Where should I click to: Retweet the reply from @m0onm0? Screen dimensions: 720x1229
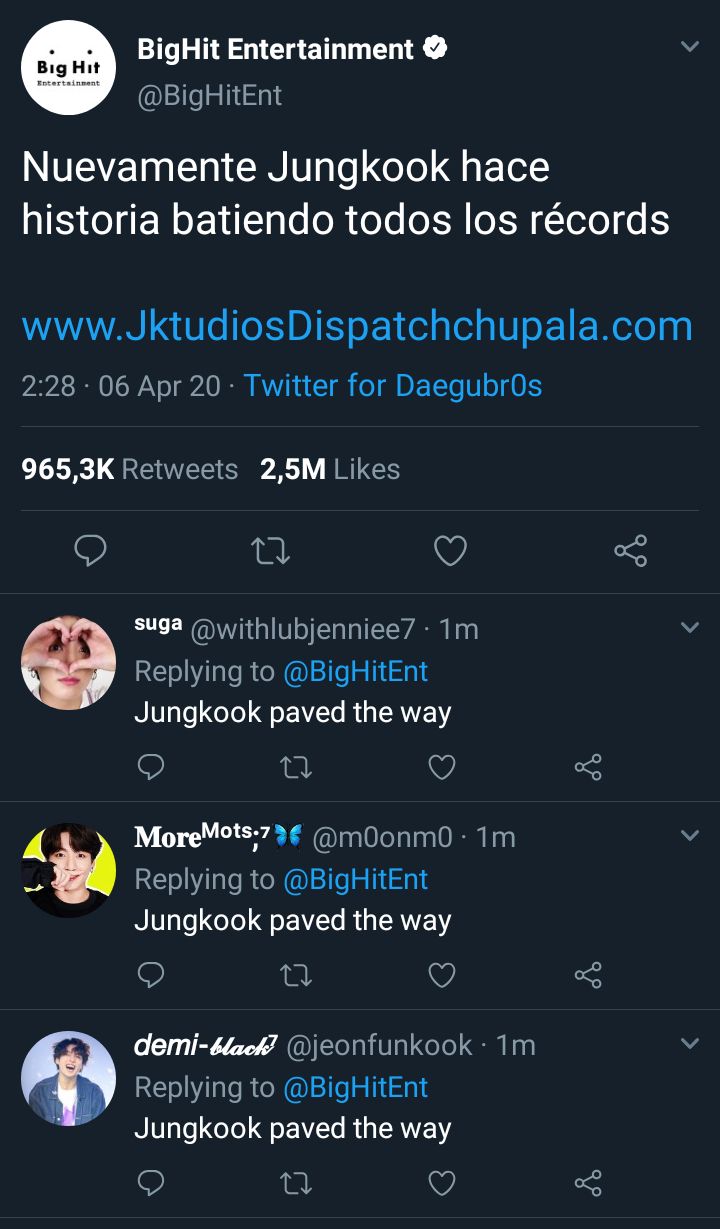[295, 975]
